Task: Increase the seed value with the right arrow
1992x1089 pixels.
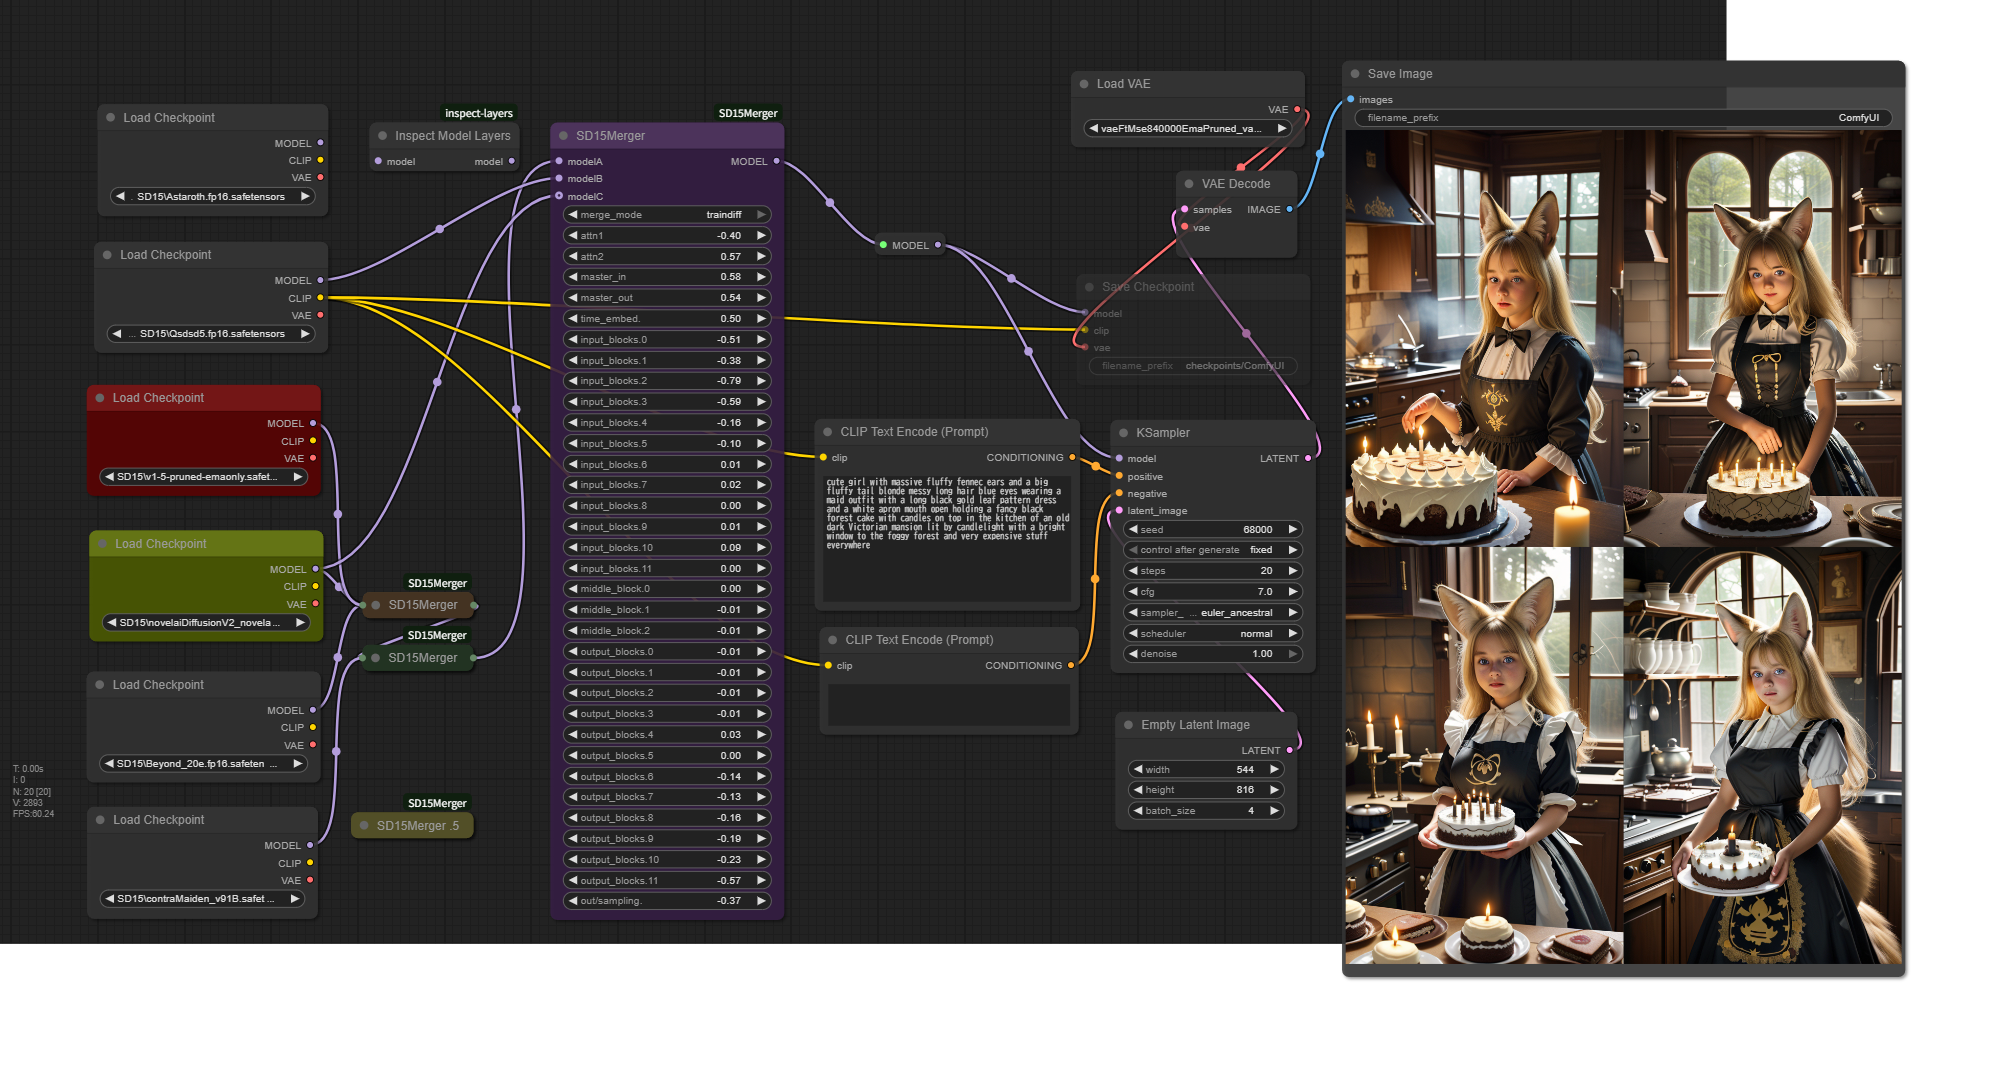Action: pyautogui.click(x=1292, y=529)
